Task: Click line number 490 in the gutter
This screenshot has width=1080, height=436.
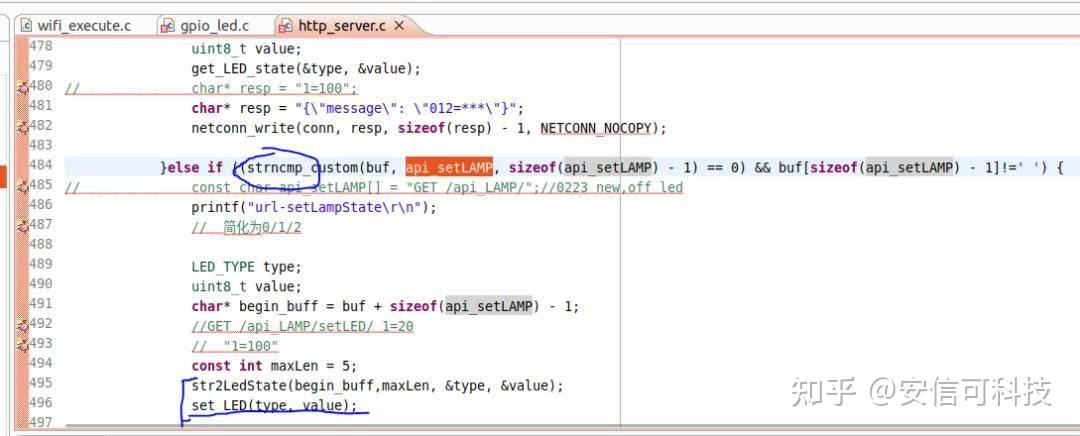Action: [41, 284]
